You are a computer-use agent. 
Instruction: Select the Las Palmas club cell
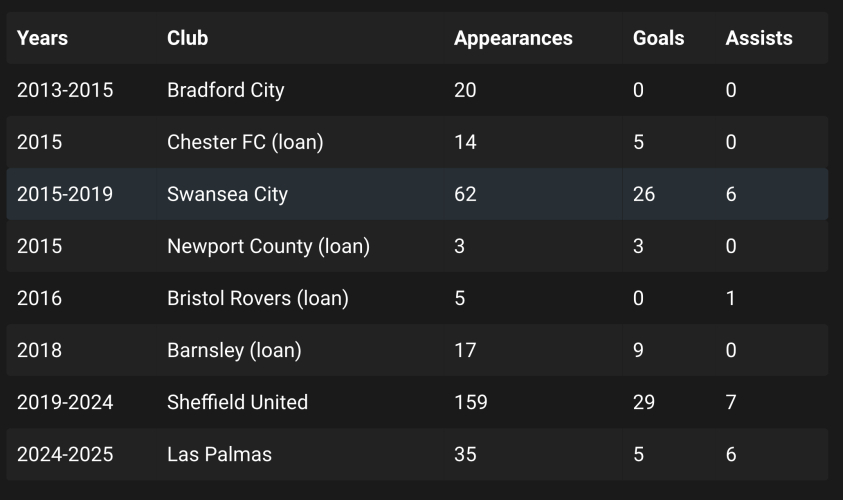(219, 454)
